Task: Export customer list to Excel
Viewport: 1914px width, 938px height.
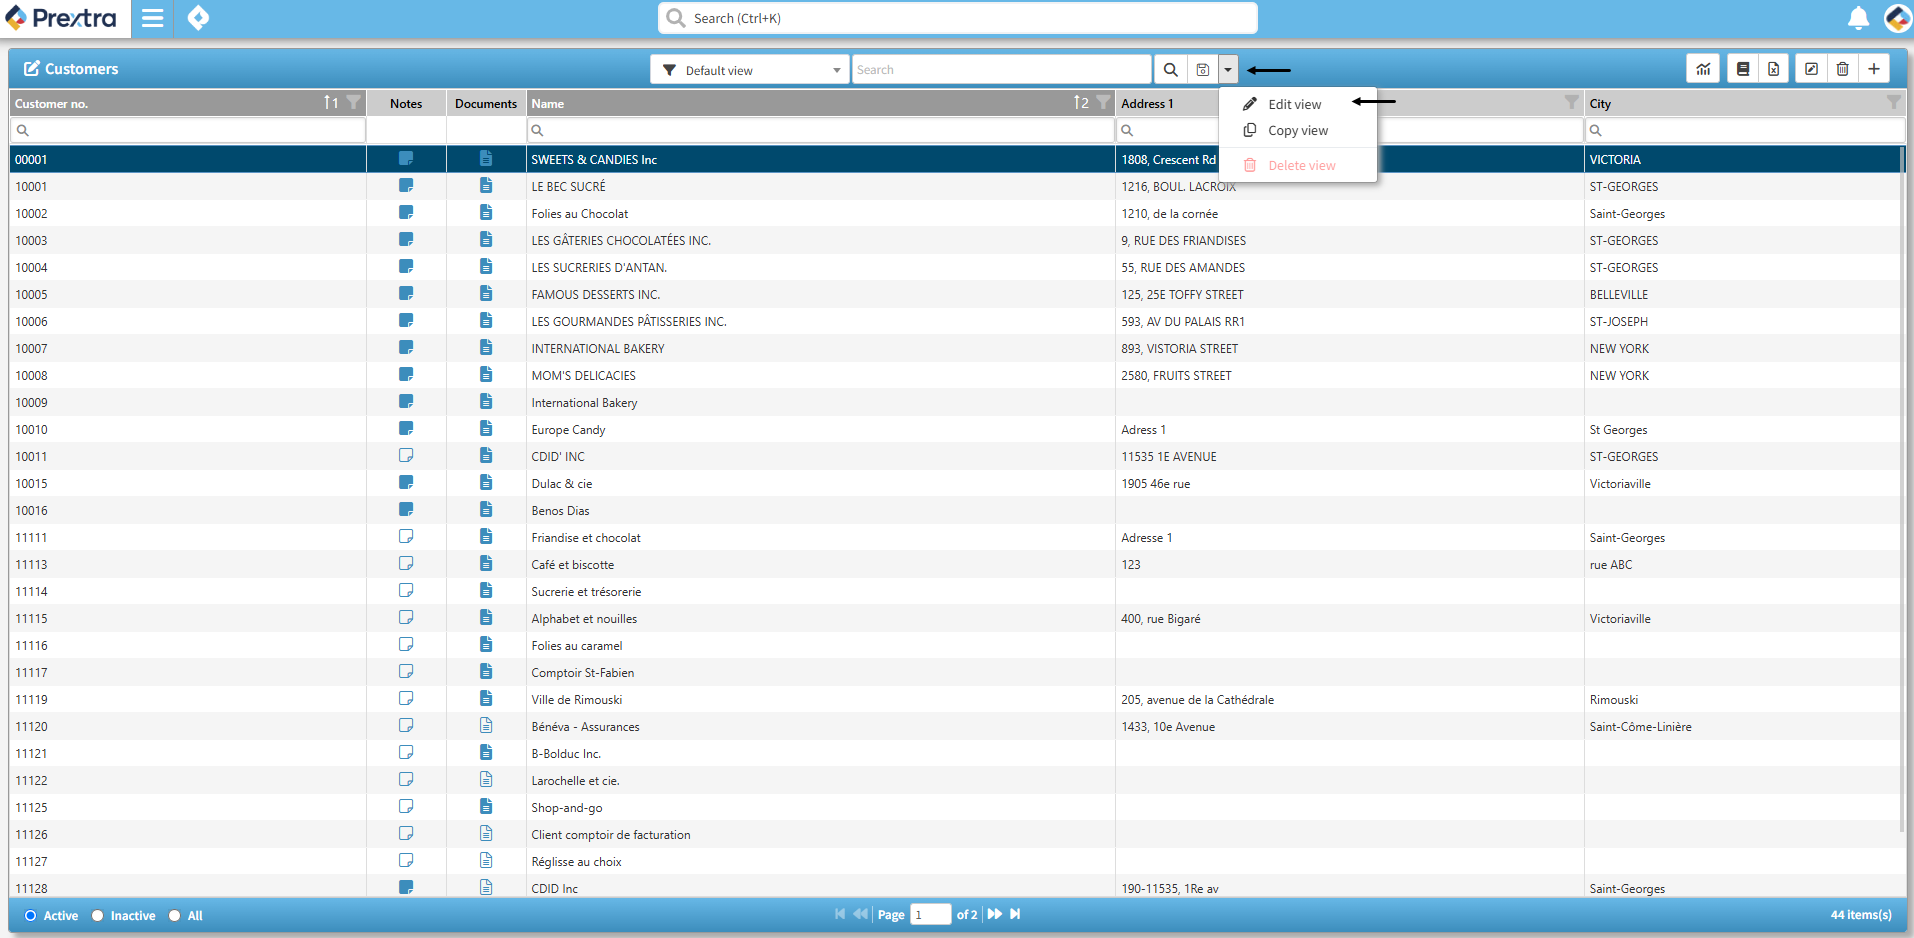Action: click(x=1773, y=69)
